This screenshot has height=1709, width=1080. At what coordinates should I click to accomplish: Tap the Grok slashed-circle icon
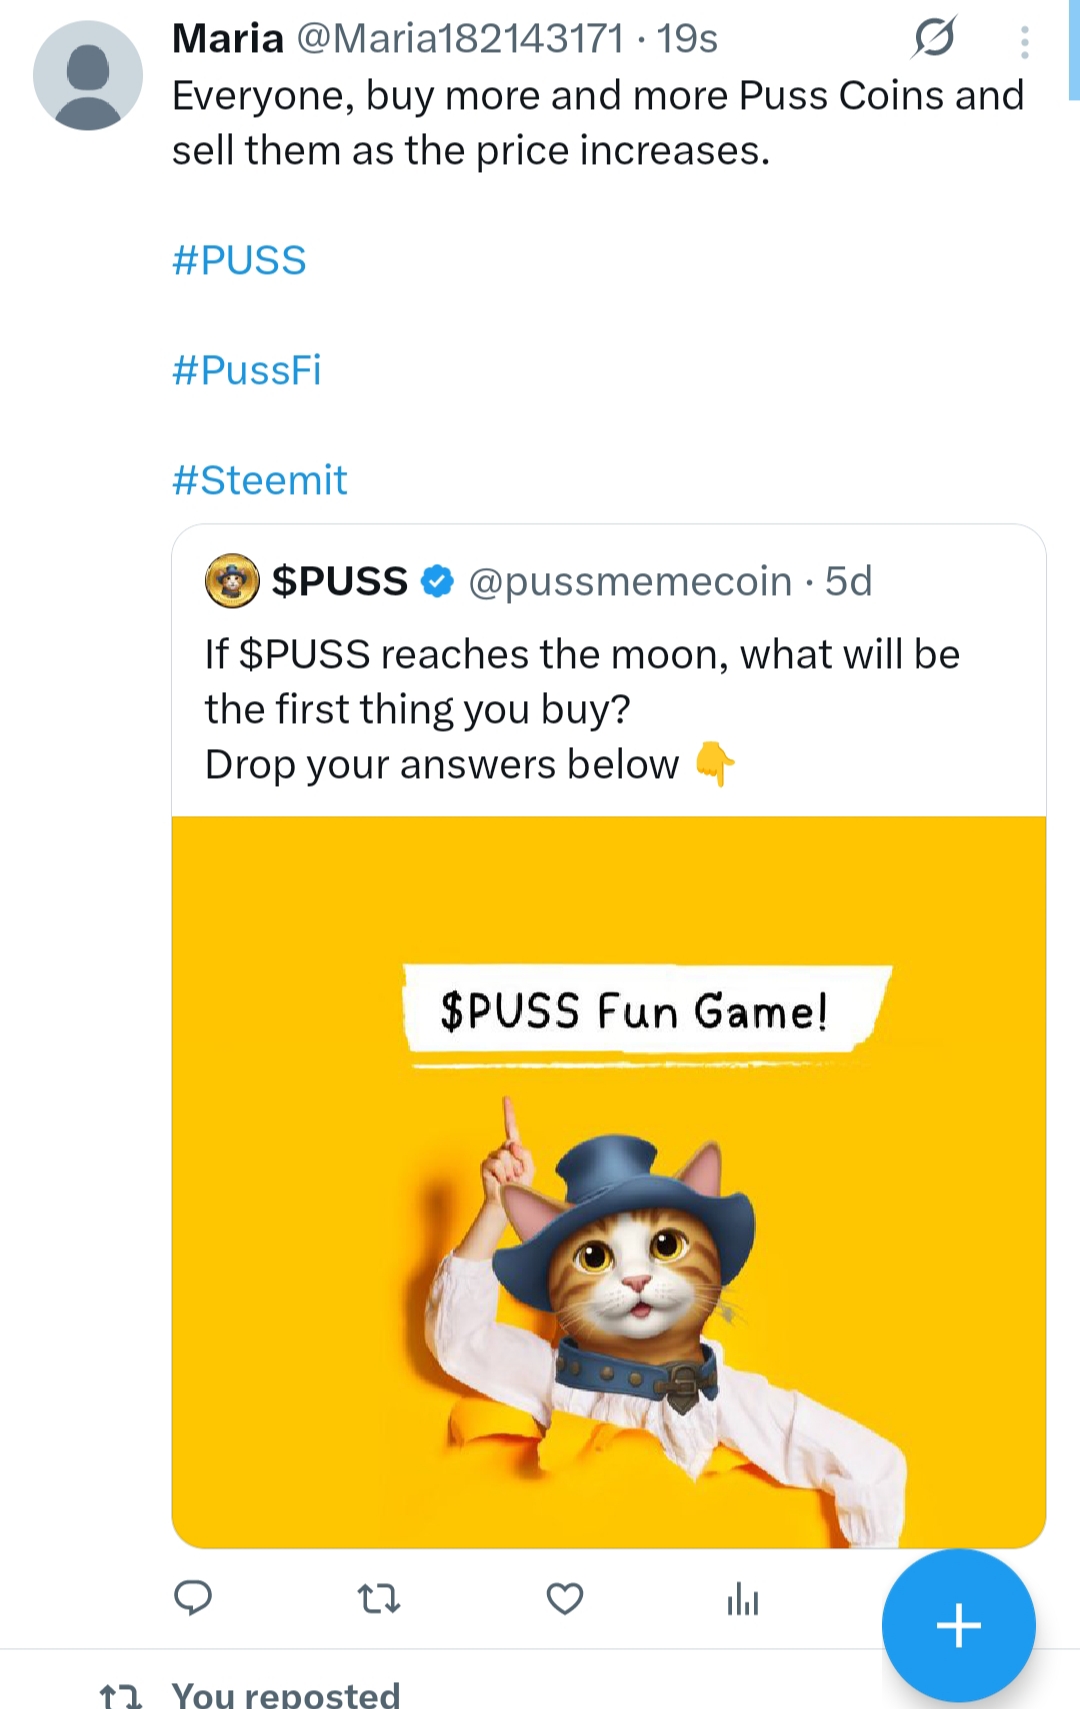[x=935, y=38]
